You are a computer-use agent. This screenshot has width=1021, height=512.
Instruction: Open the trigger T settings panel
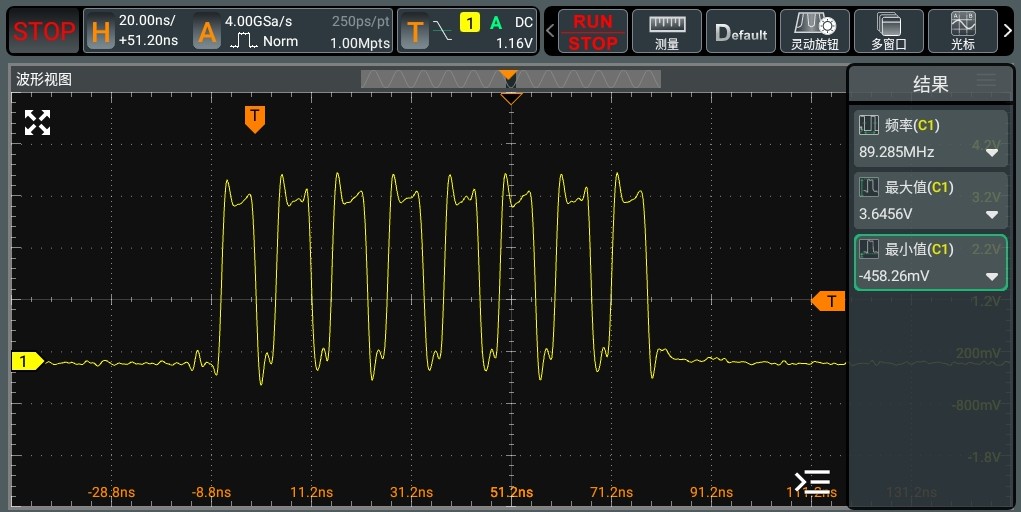click(x=415, y=31)
